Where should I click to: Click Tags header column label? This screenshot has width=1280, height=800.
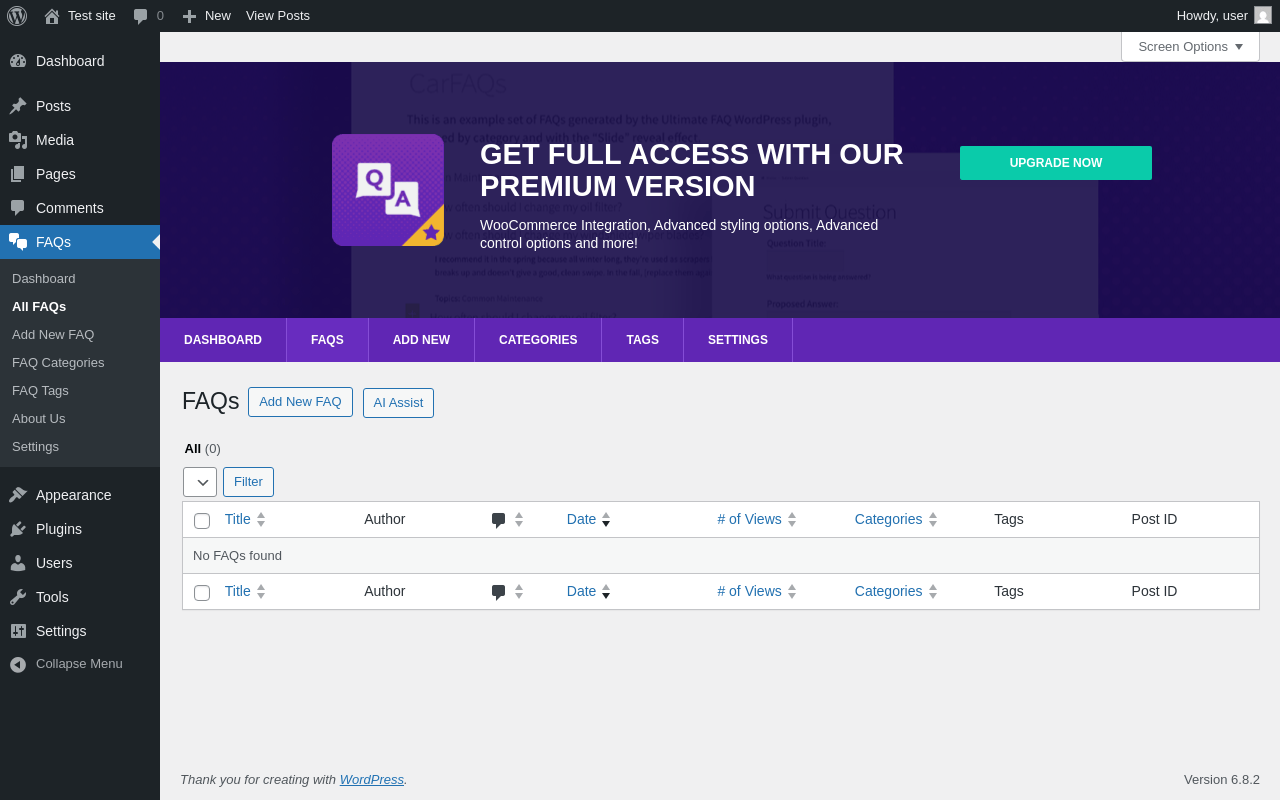pyautogui.click(x=1009, y=520)
